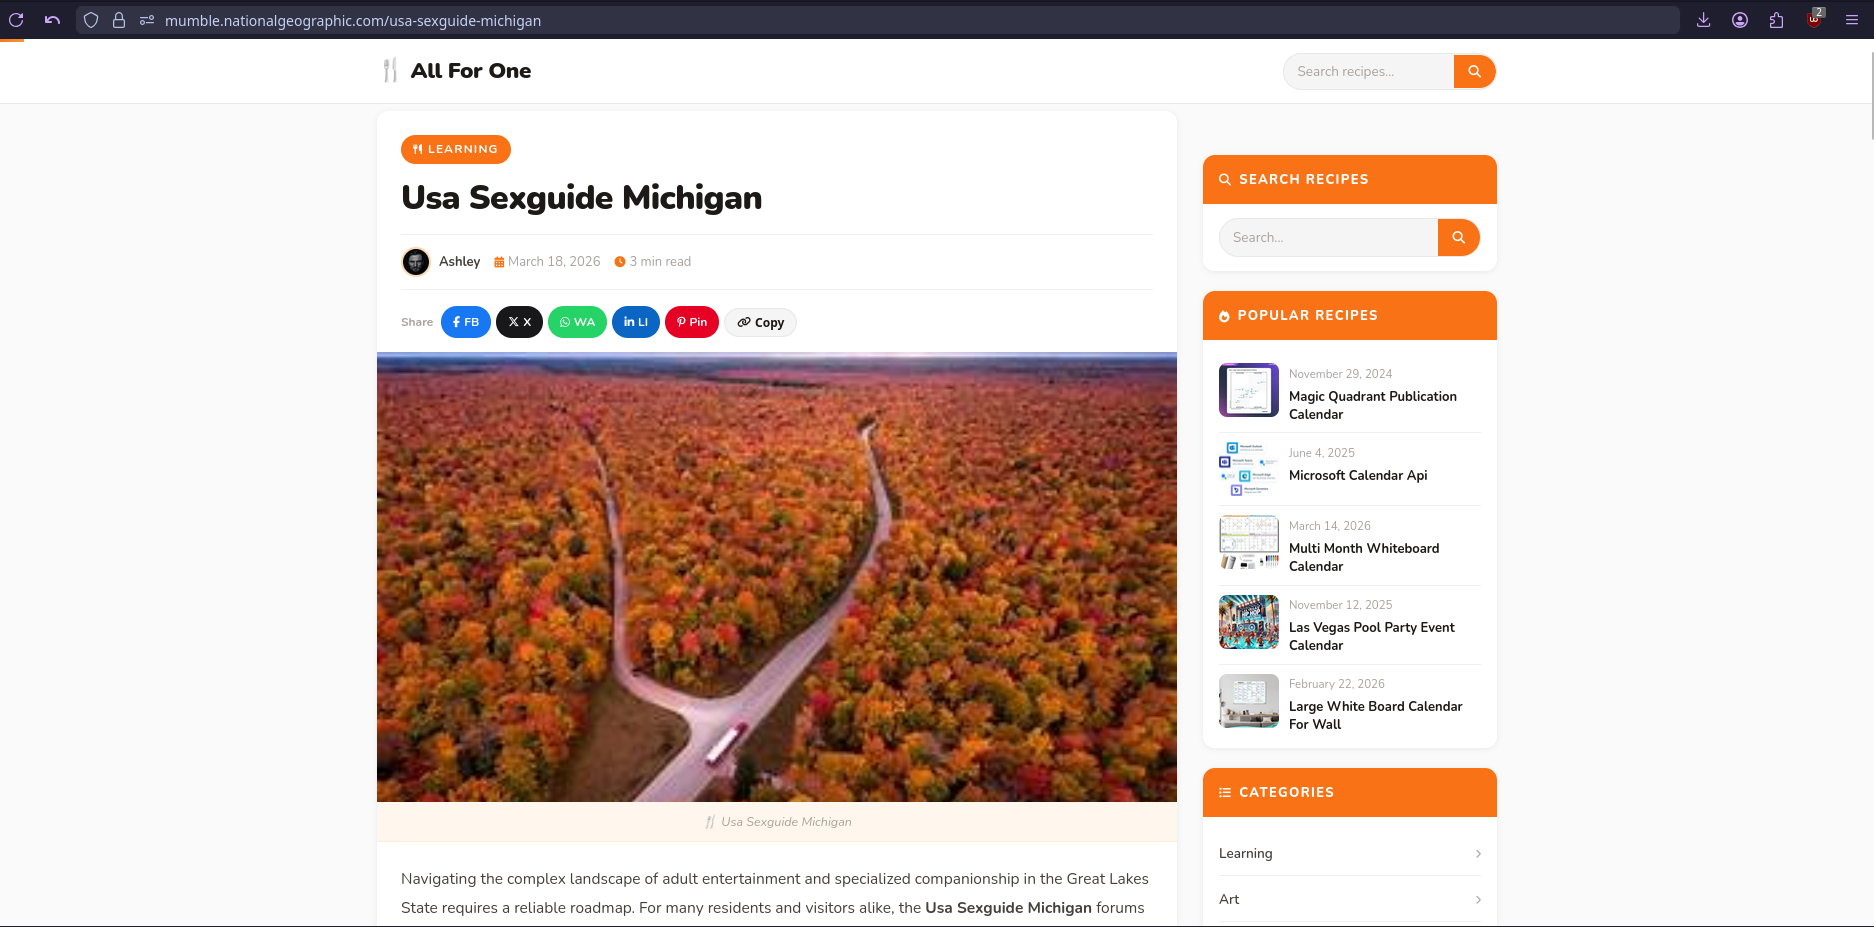This screenshot has width=1874, height=927.
Task: Share the article on Facebook (FB)
Action: coord(466,322)
